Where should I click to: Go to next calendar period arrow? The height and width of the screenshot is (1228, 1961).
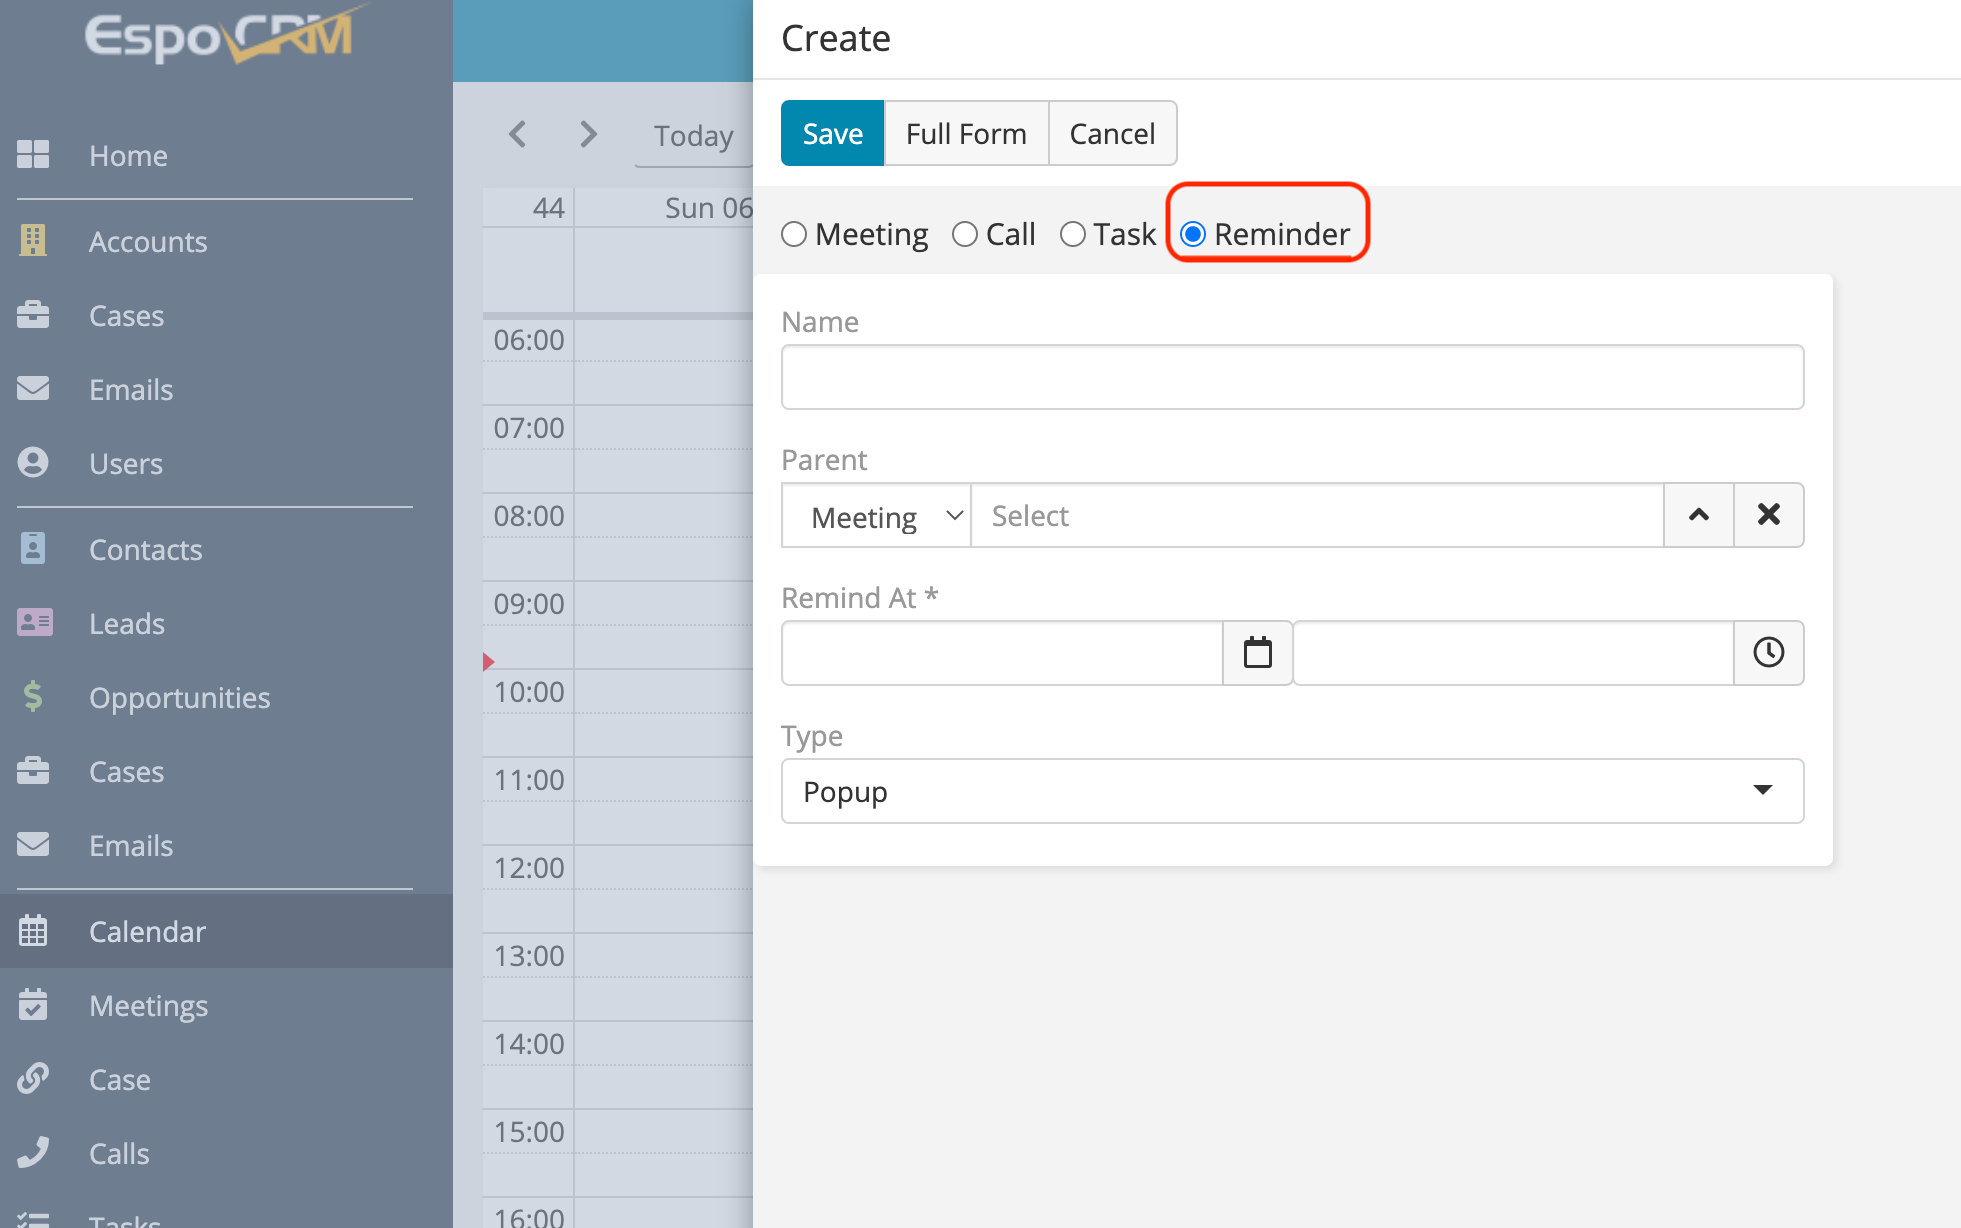tap(588, 134)
